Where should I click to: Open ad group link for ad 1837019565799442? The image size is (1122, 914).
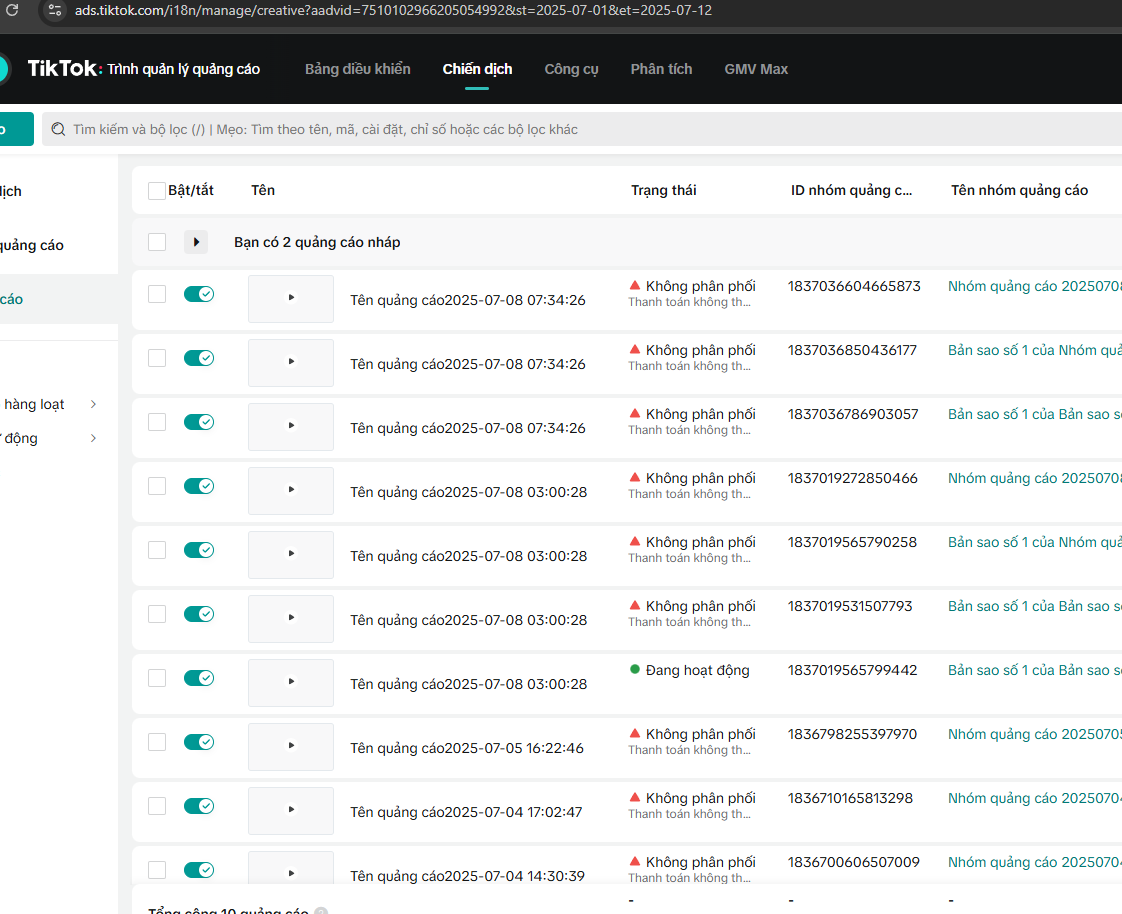pos(1034,670)
